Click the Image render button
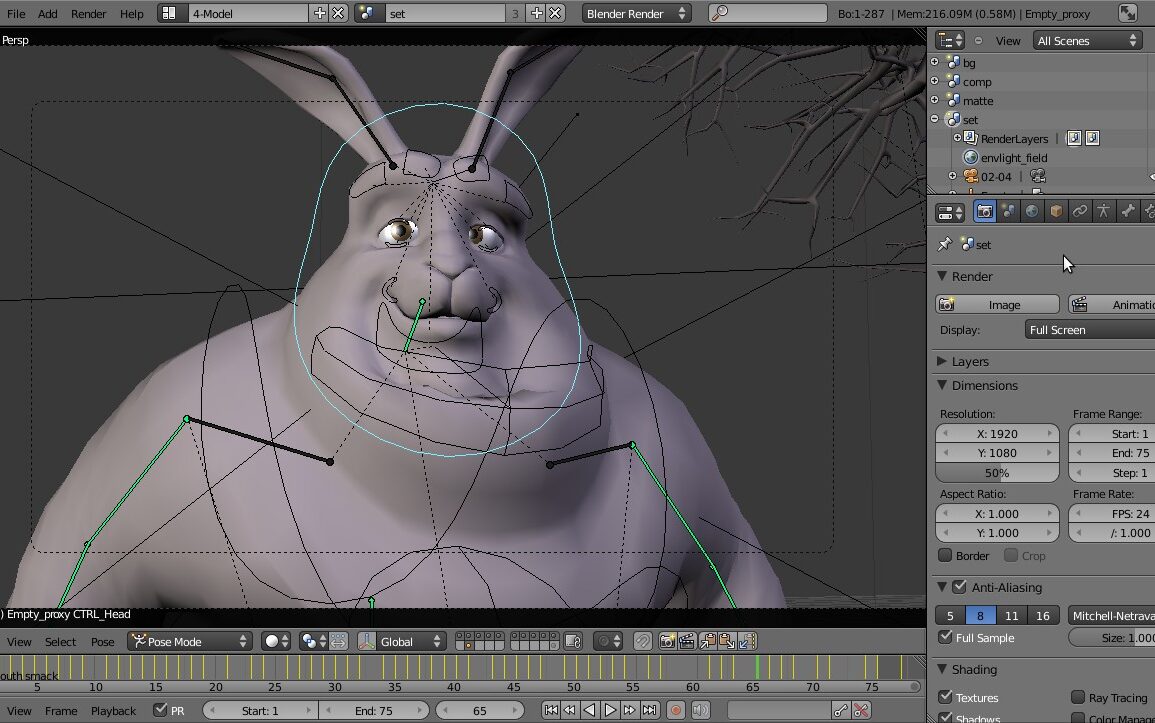 point(997,304)
